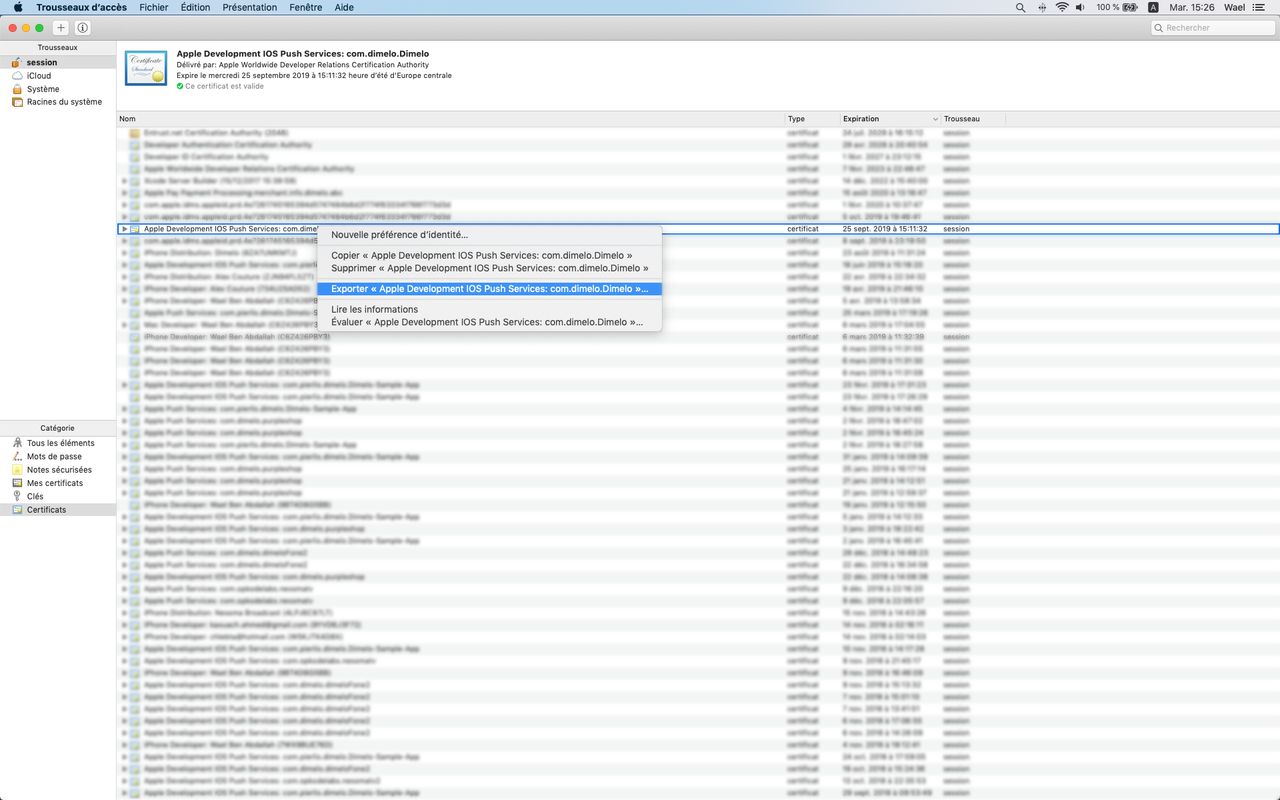Select the session keychain
The image size is (1280, 800).
click(42, 62)
